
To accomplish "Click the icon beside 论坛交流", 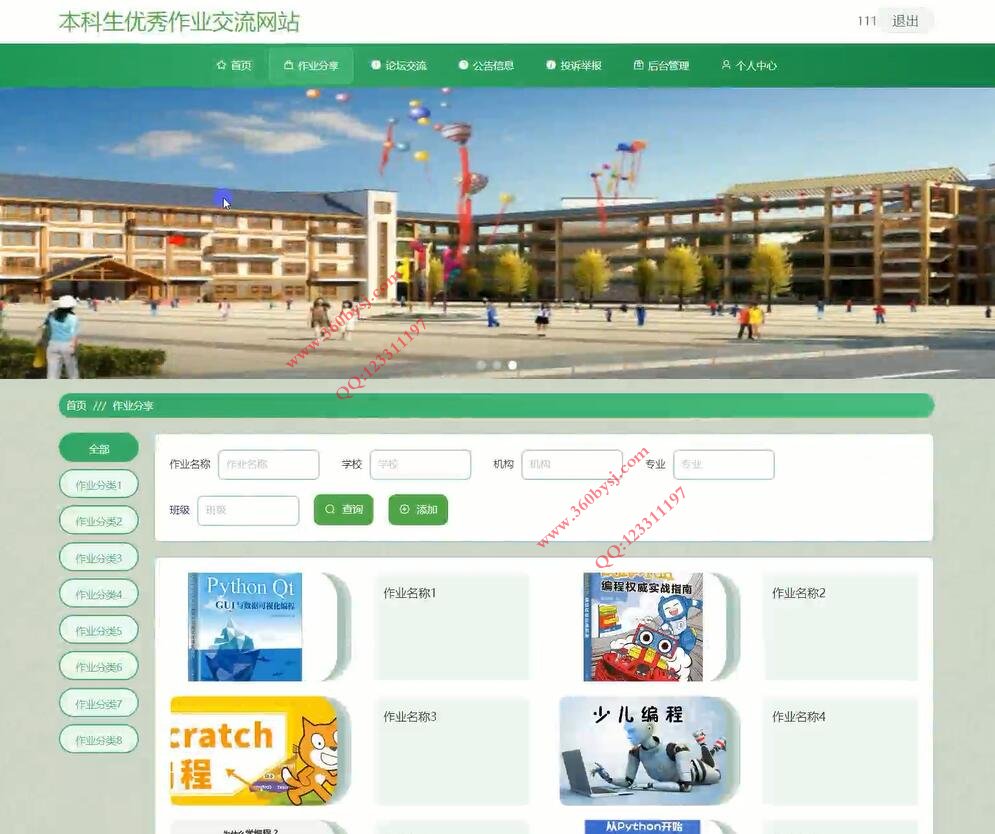I will pyautogui.click(x=376, y=65).
